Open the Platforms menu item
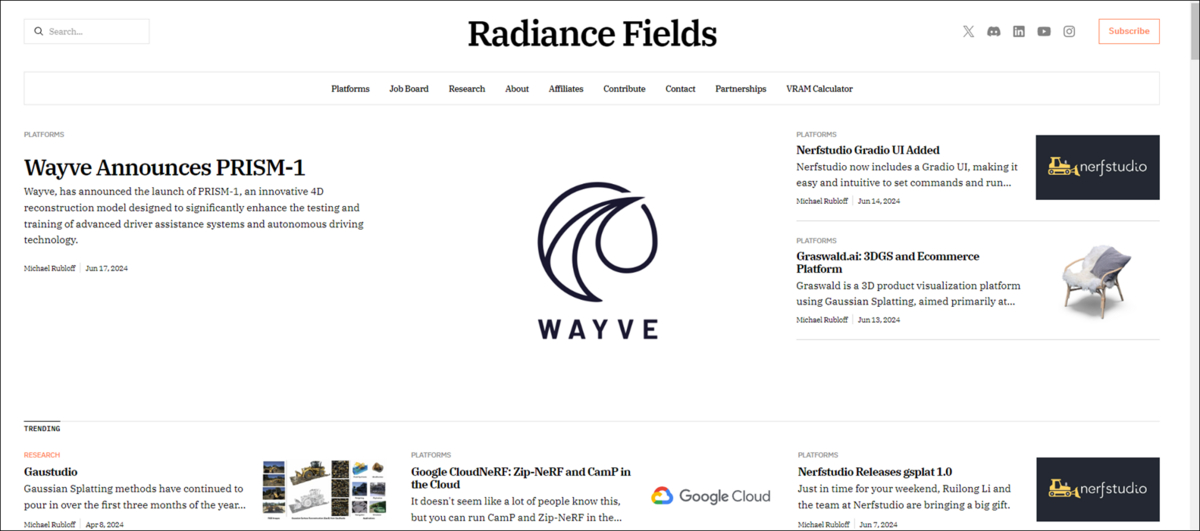This screenshot has width=1200, height=531. (x=350, y=89)
